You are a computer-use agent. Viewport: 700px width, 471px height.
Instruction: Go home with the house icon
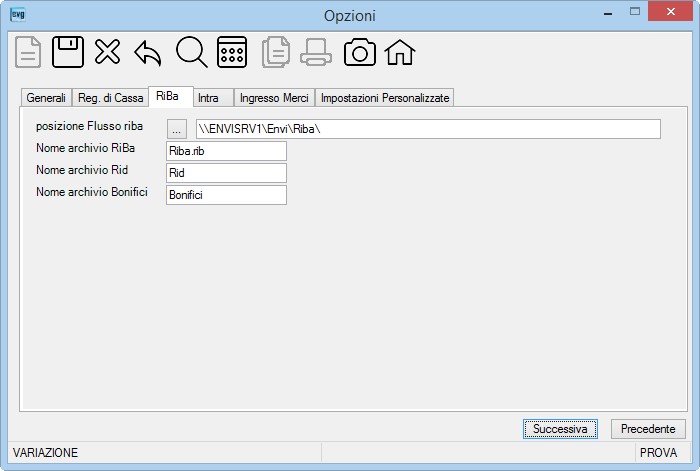pos(400,52)
